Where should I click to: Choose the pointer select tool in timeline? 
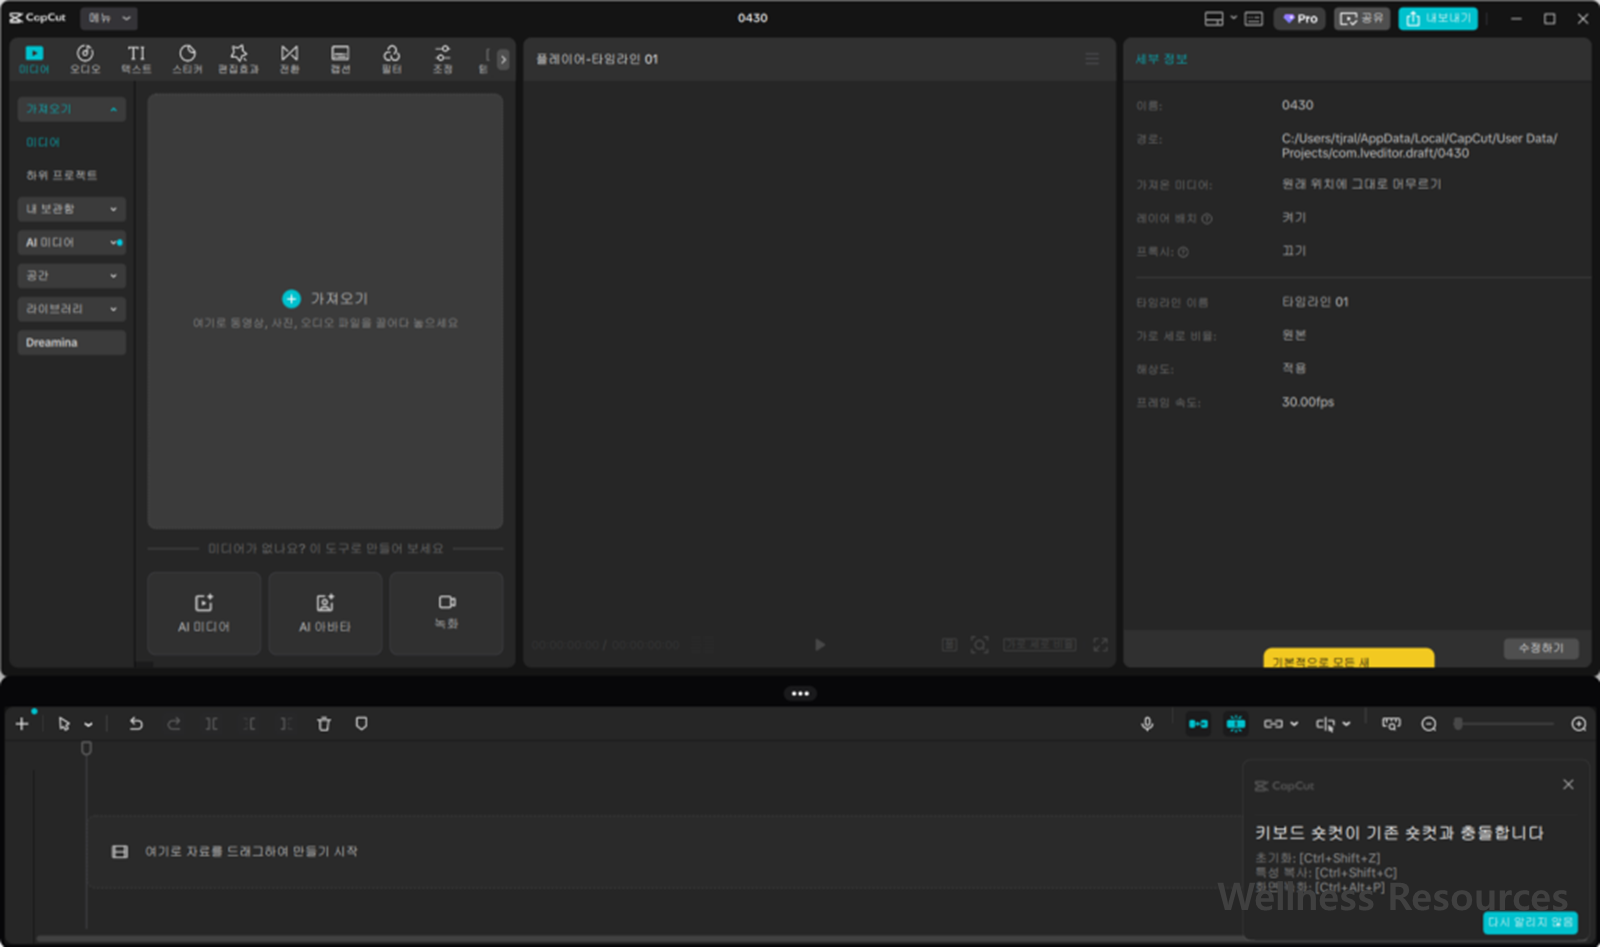click(64, 724)
